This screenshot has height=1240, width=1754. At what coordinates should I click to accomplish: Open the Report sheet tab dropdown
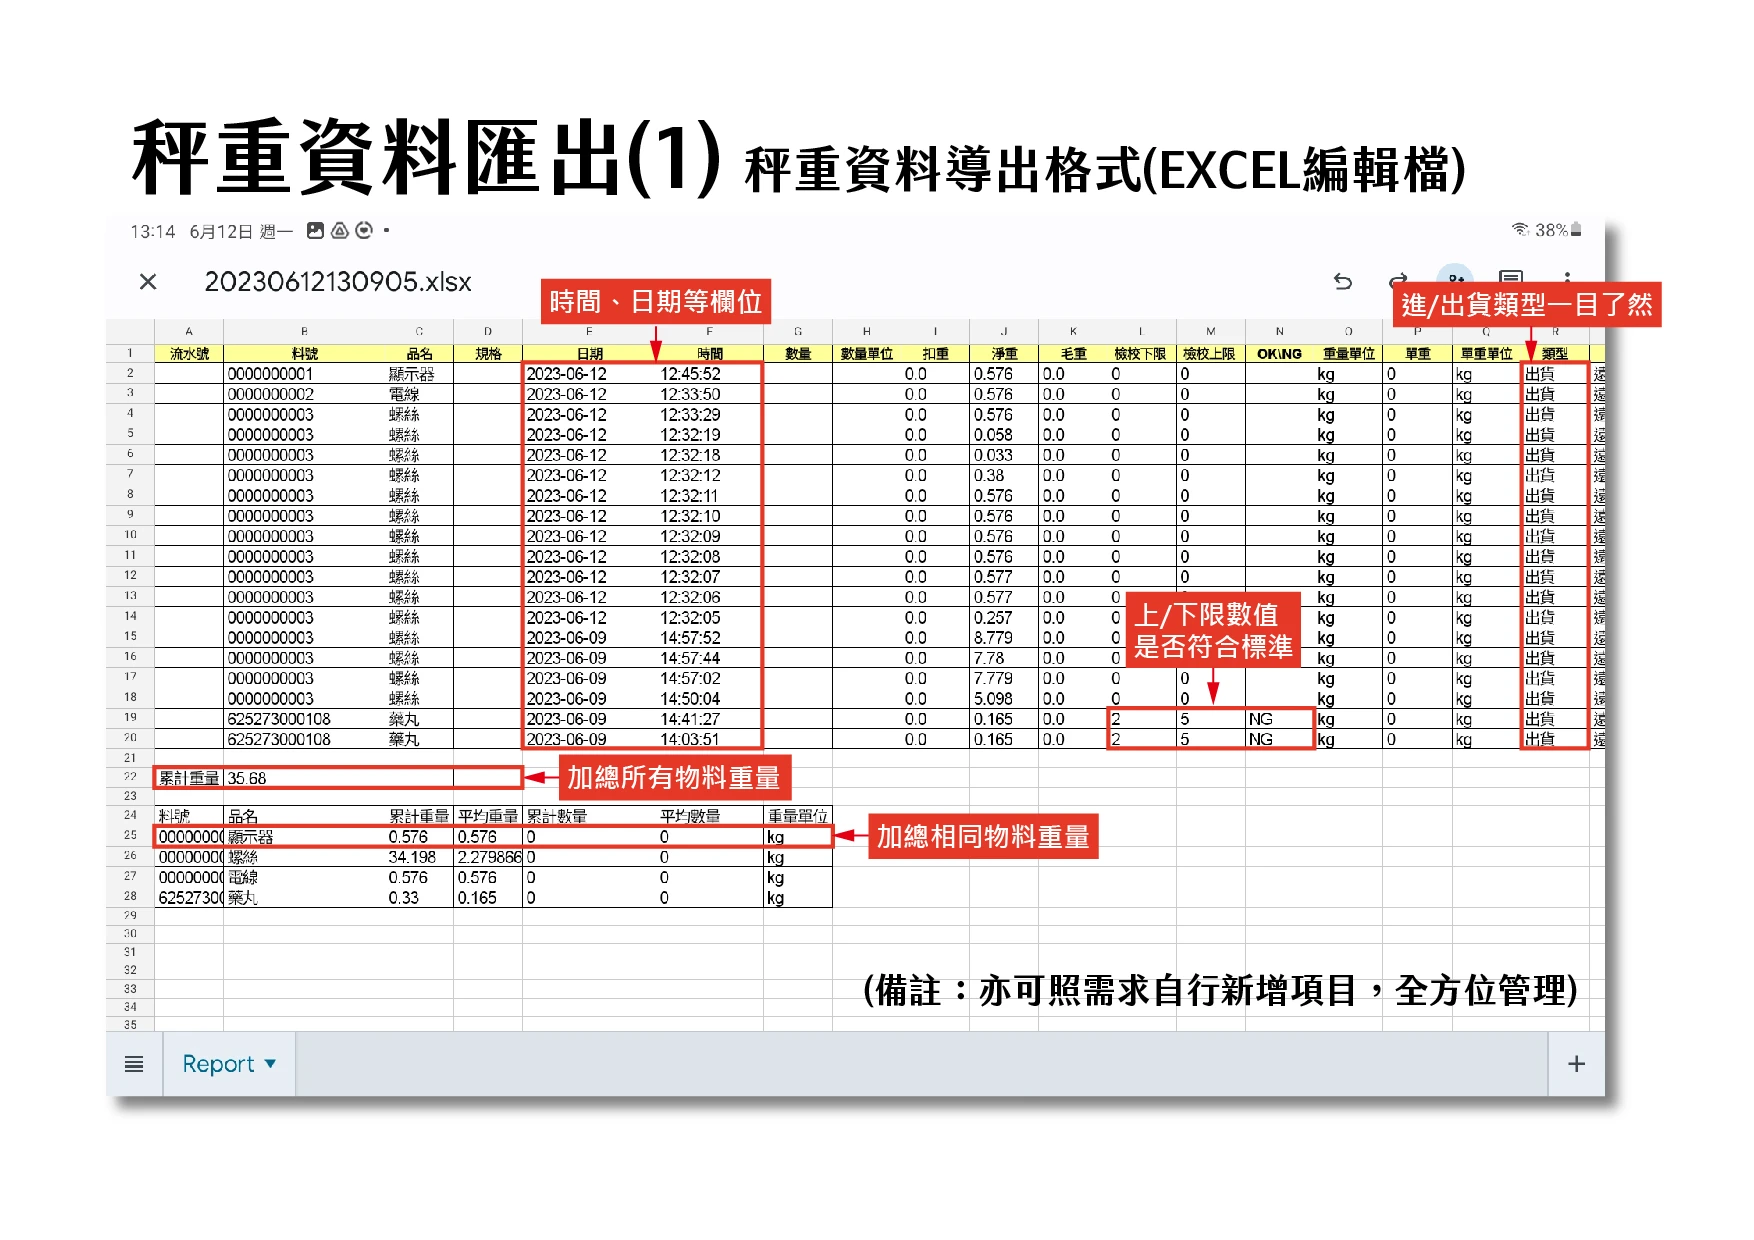tap(229, 1064)
